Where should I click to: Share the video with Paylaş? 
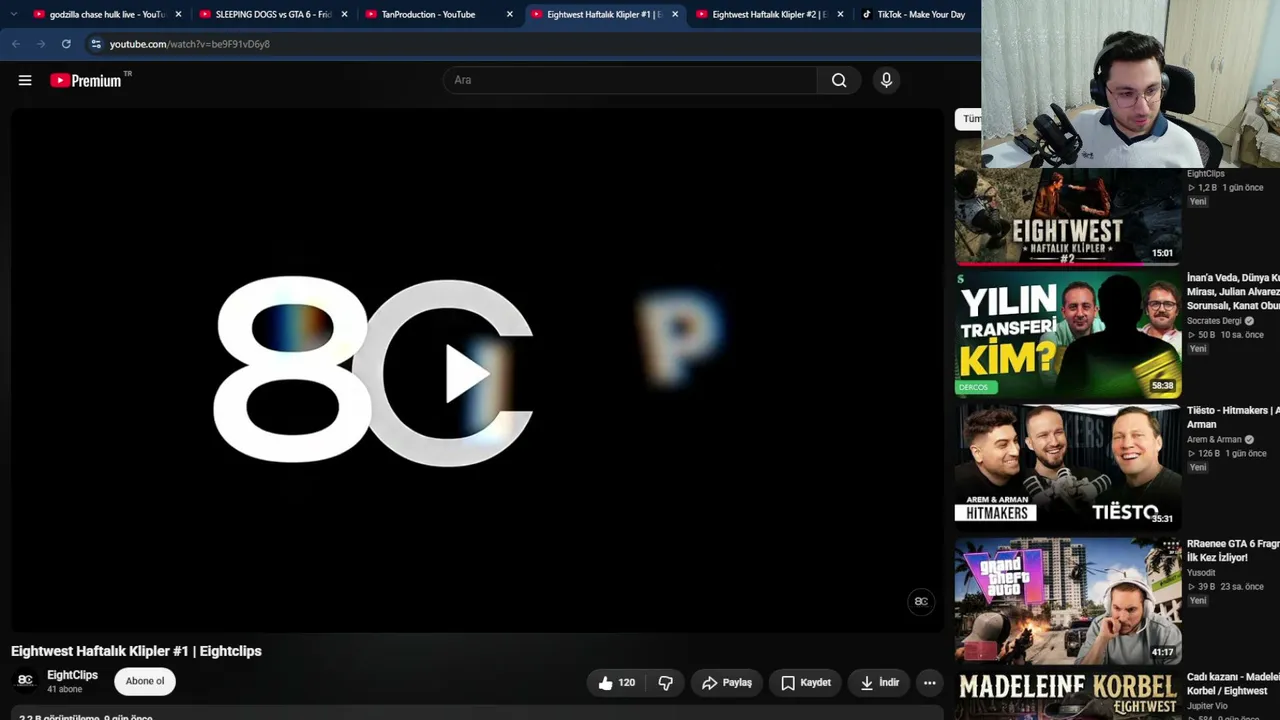727,683
